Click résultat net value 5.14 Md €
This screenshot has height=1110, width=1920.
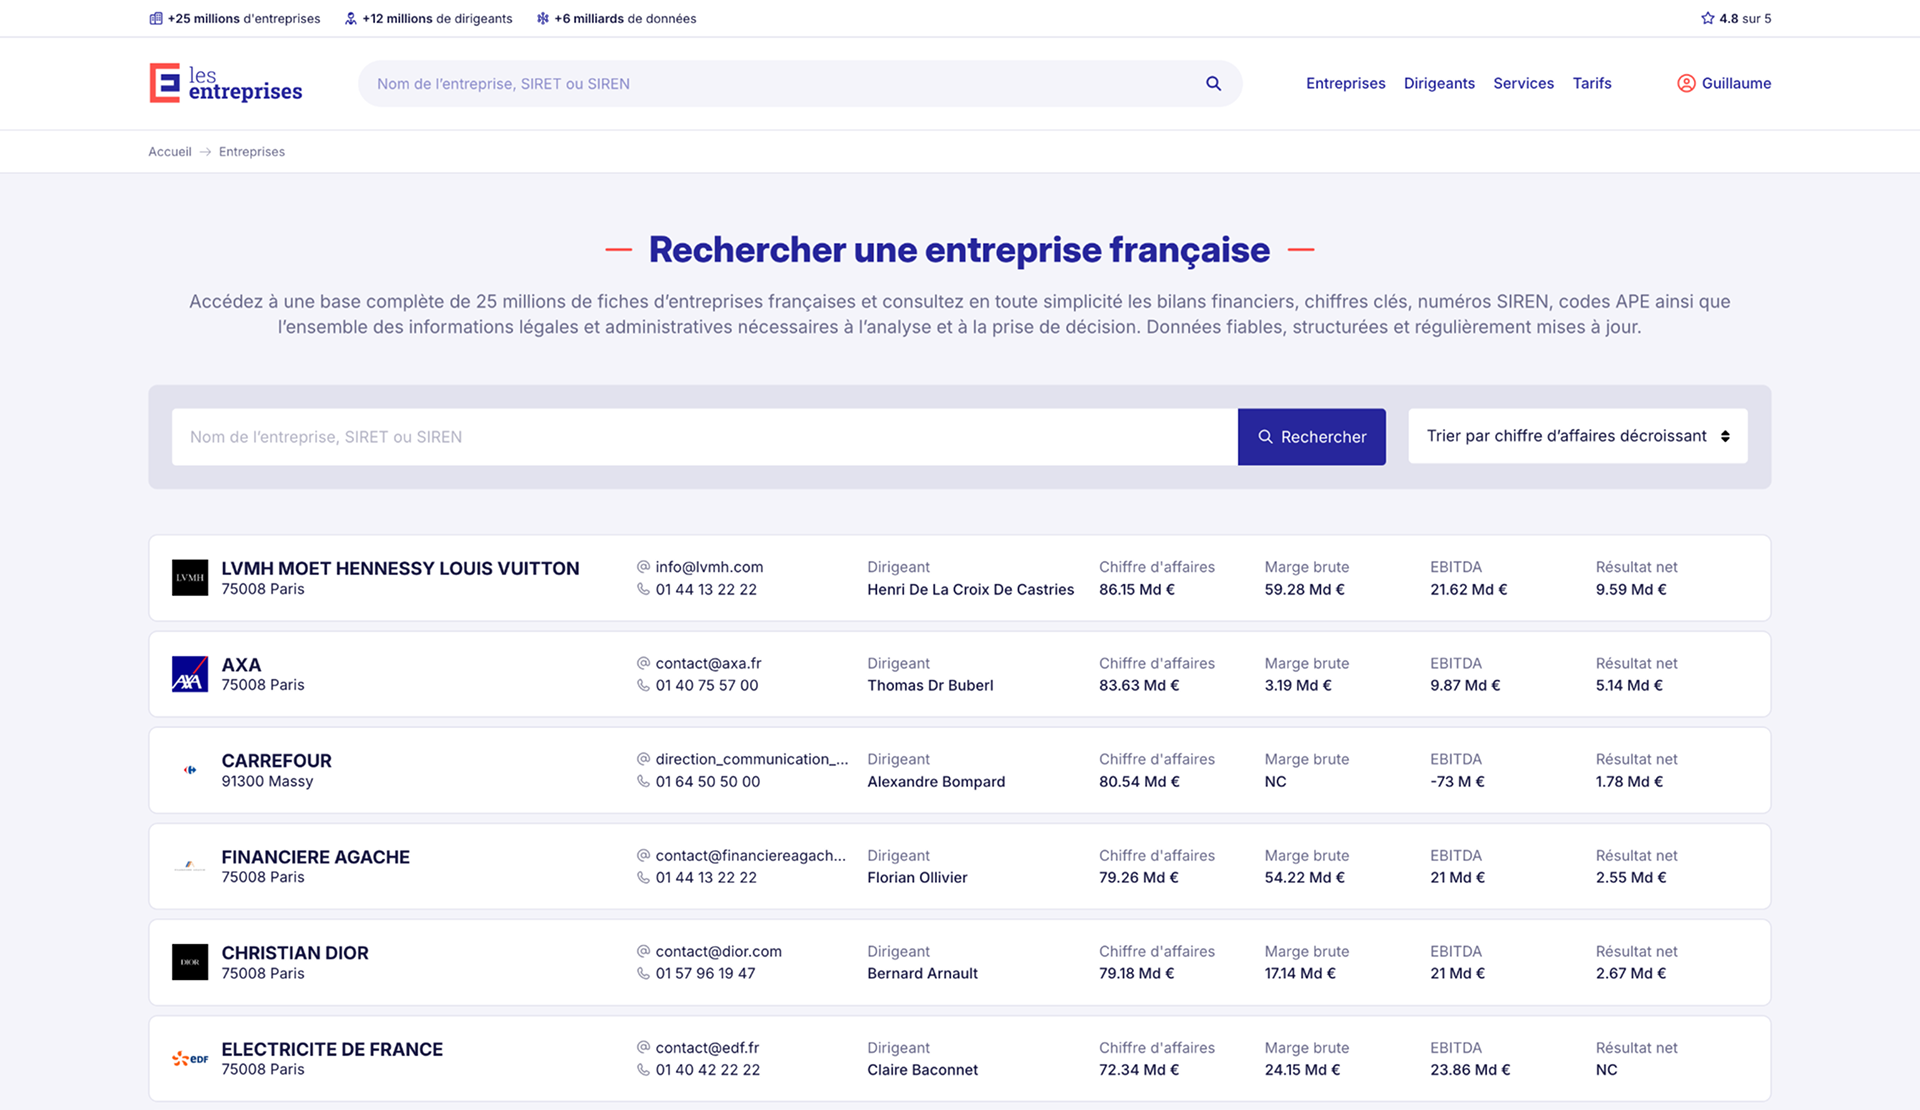(1629, 686)
